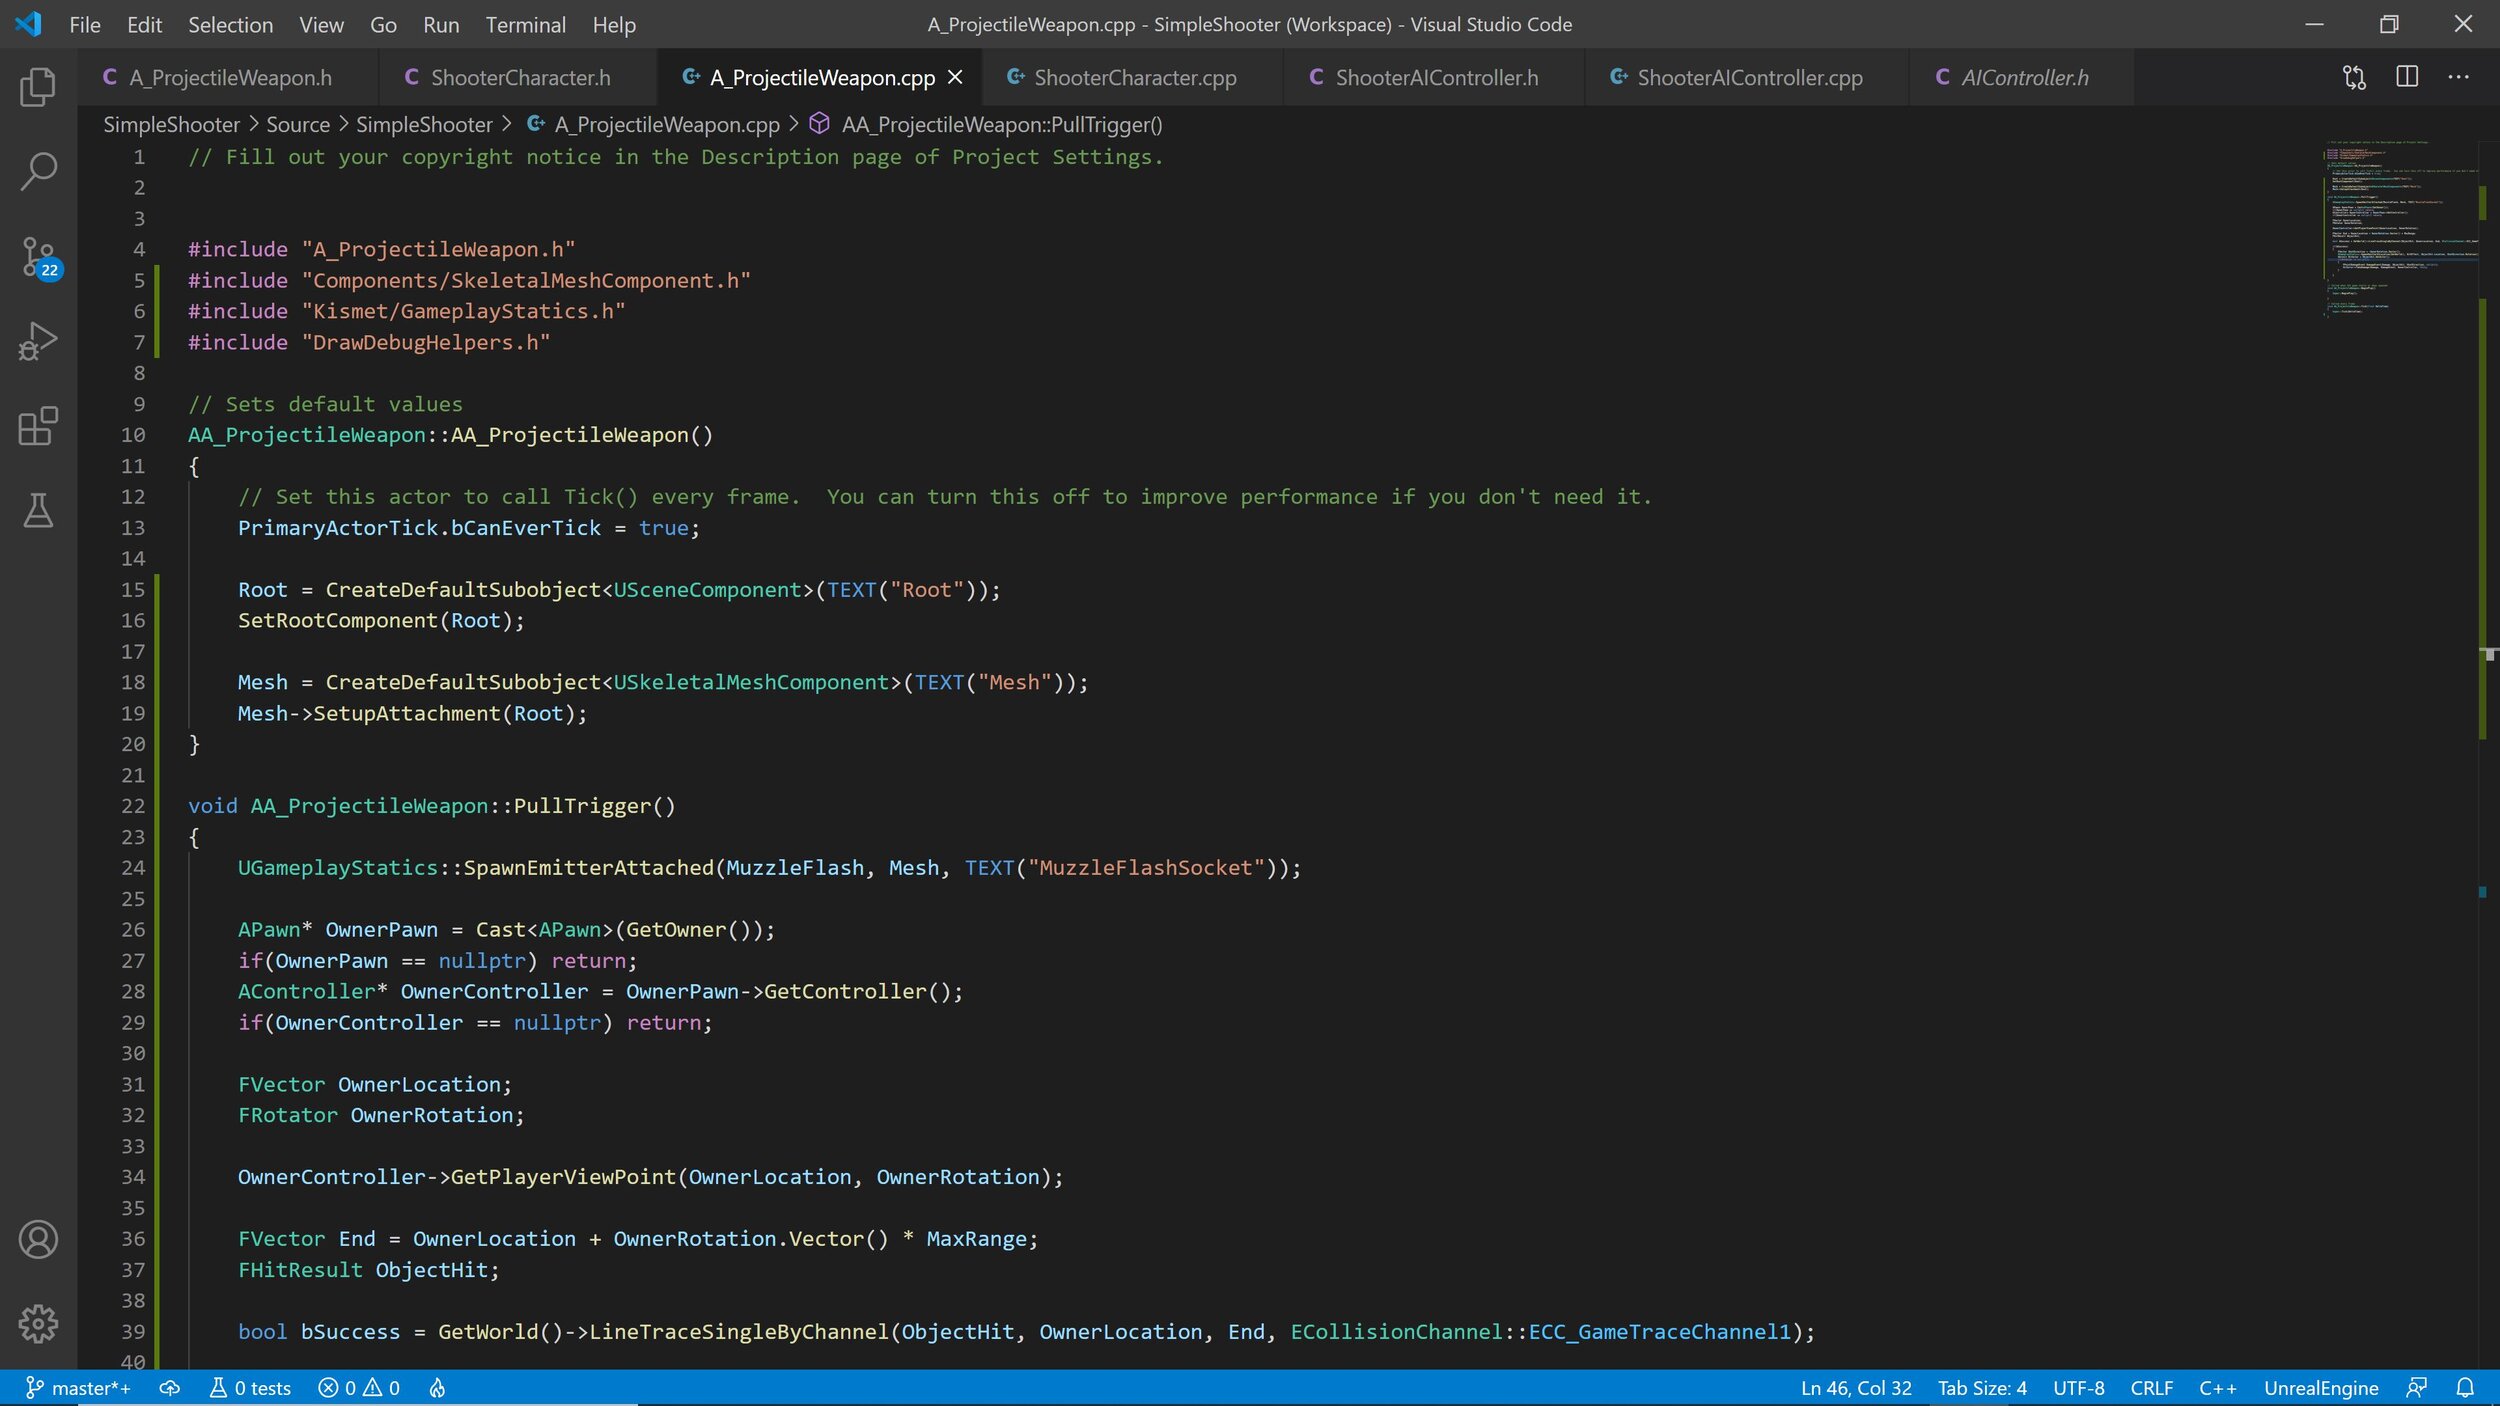The height and width of the screenshot is (1406, 2500).
Task: Open the View menu
Action: (321, 24)
